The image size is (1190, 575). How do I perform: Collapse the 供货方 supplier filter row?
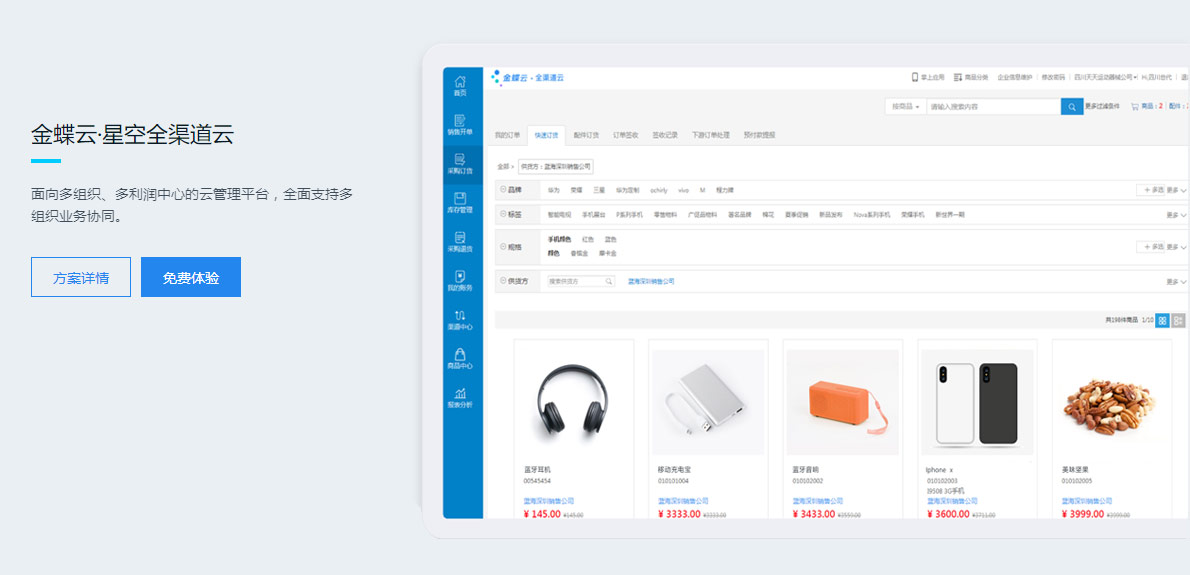click(503, 281)
